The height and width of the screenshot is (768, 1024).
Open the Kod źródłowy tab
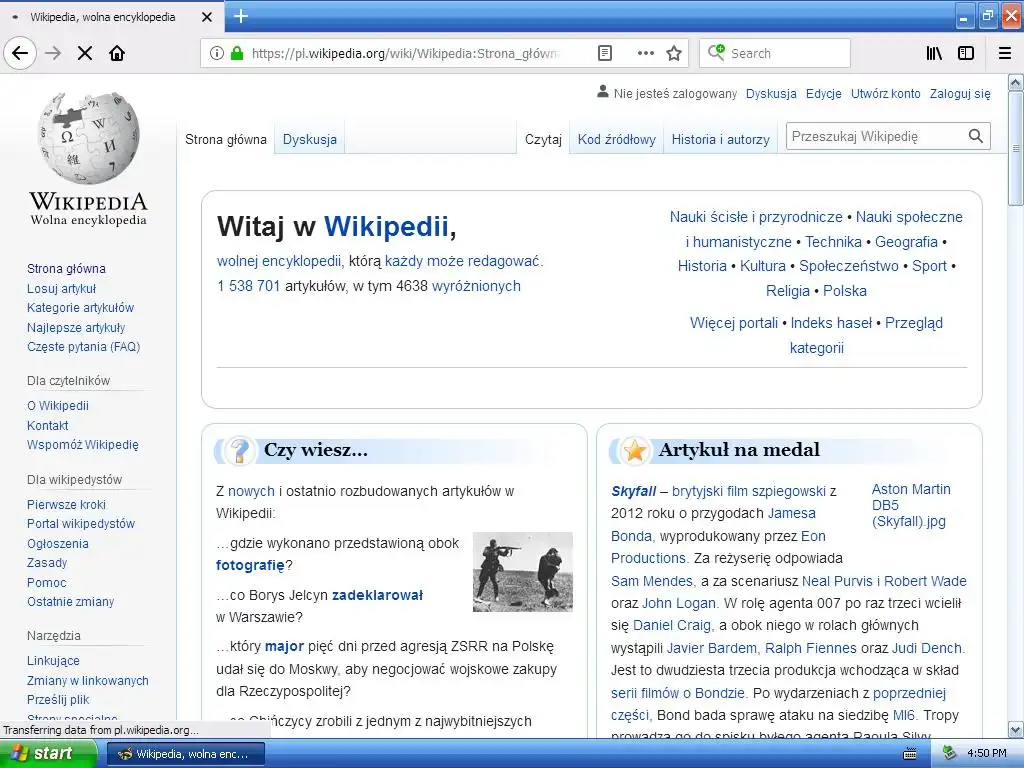(616, 139)
